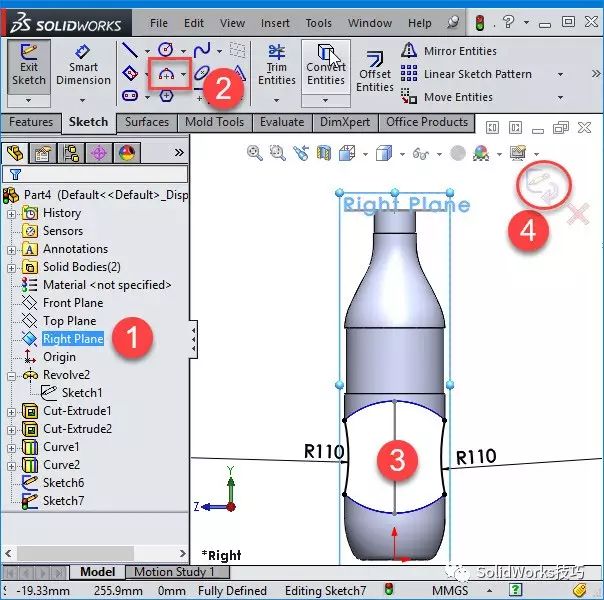Click the Section View icon

point(324,153)
